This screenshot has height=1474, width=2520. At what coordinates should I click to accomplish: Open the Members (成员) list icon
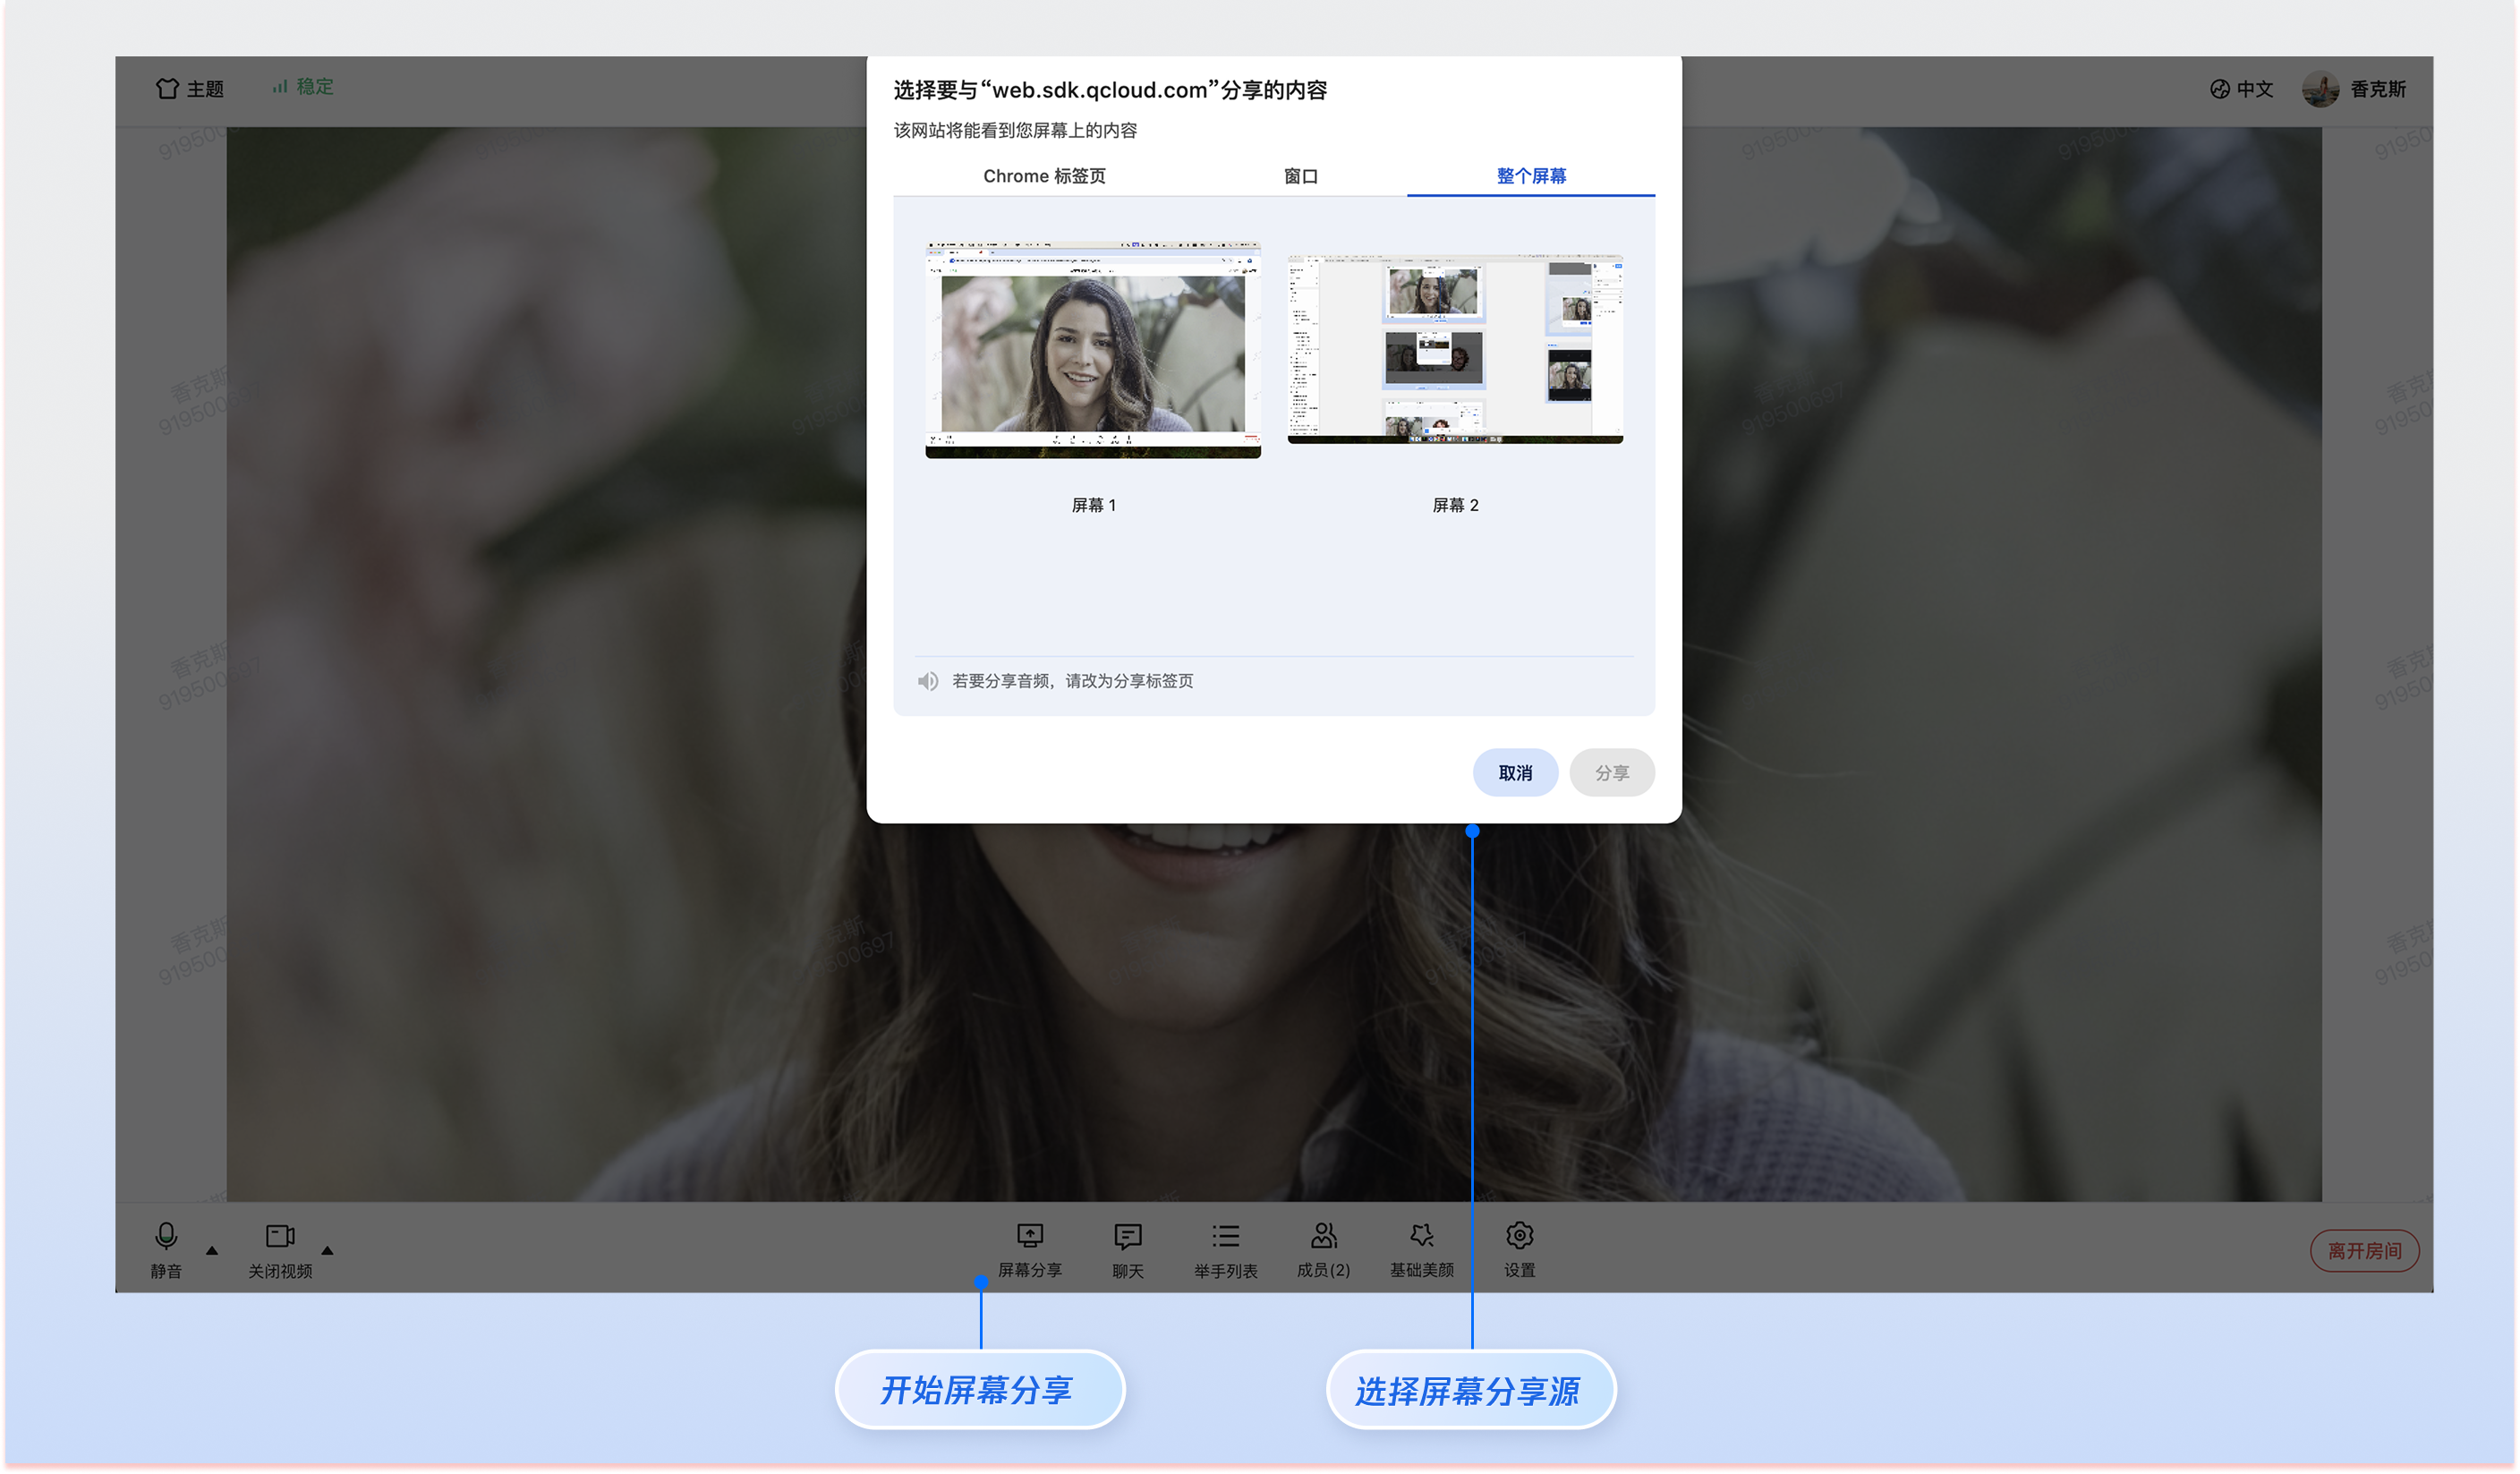pyautogui.click(x=1323, y=1236)
